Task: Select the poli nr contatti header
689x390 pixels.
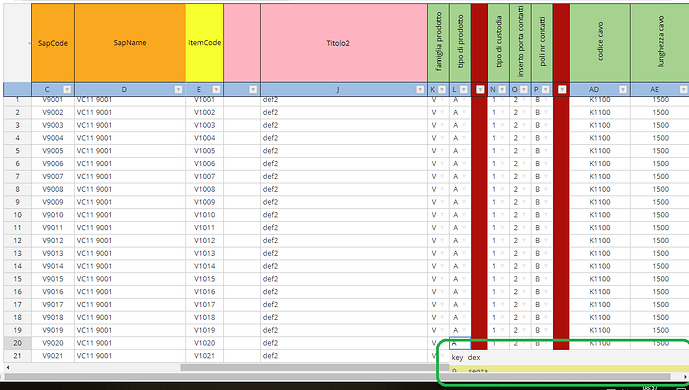Action: point(542,43)
